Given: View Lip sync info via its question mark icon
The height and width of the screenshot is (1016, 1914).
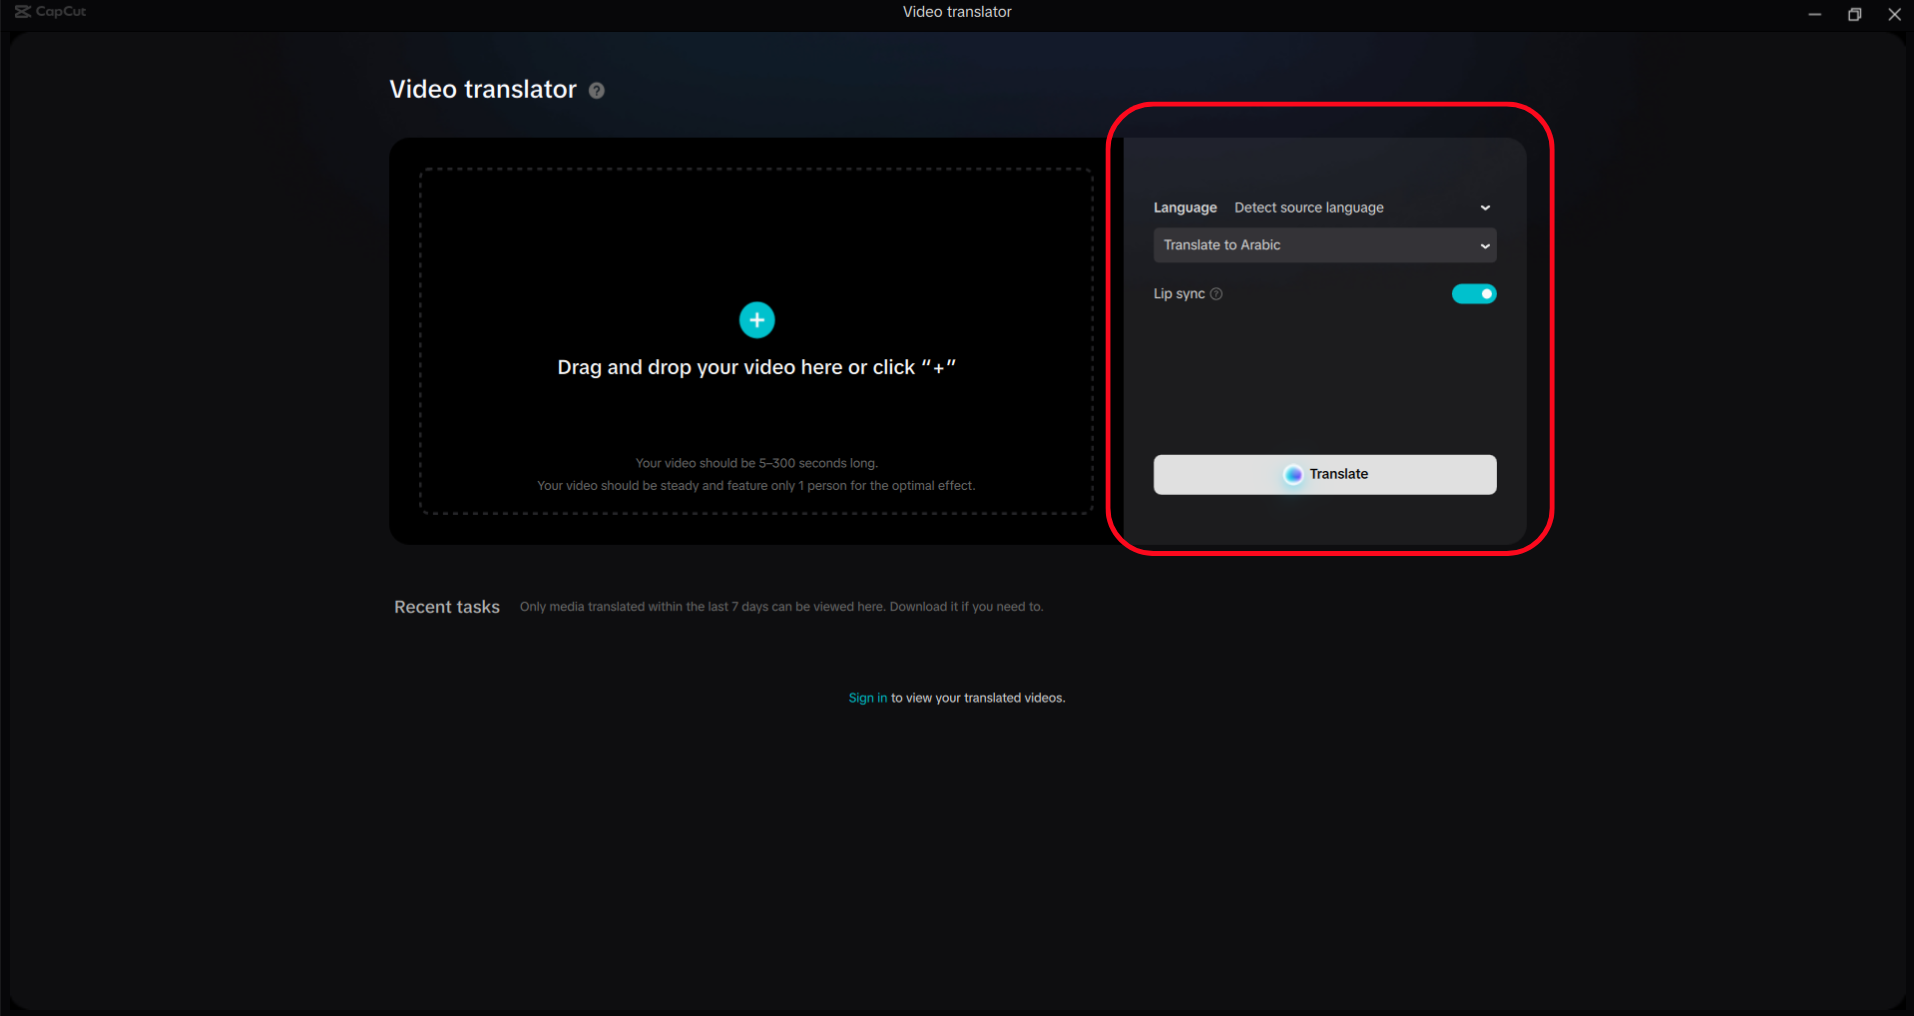Looking at the screenshot, I should (1216, 293).
